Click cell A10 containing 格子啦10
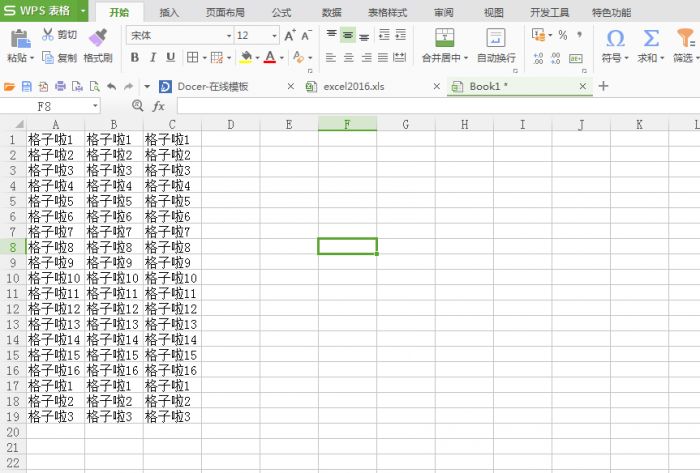700x473 pixels. pyautogui.click(x=55, y=278)
